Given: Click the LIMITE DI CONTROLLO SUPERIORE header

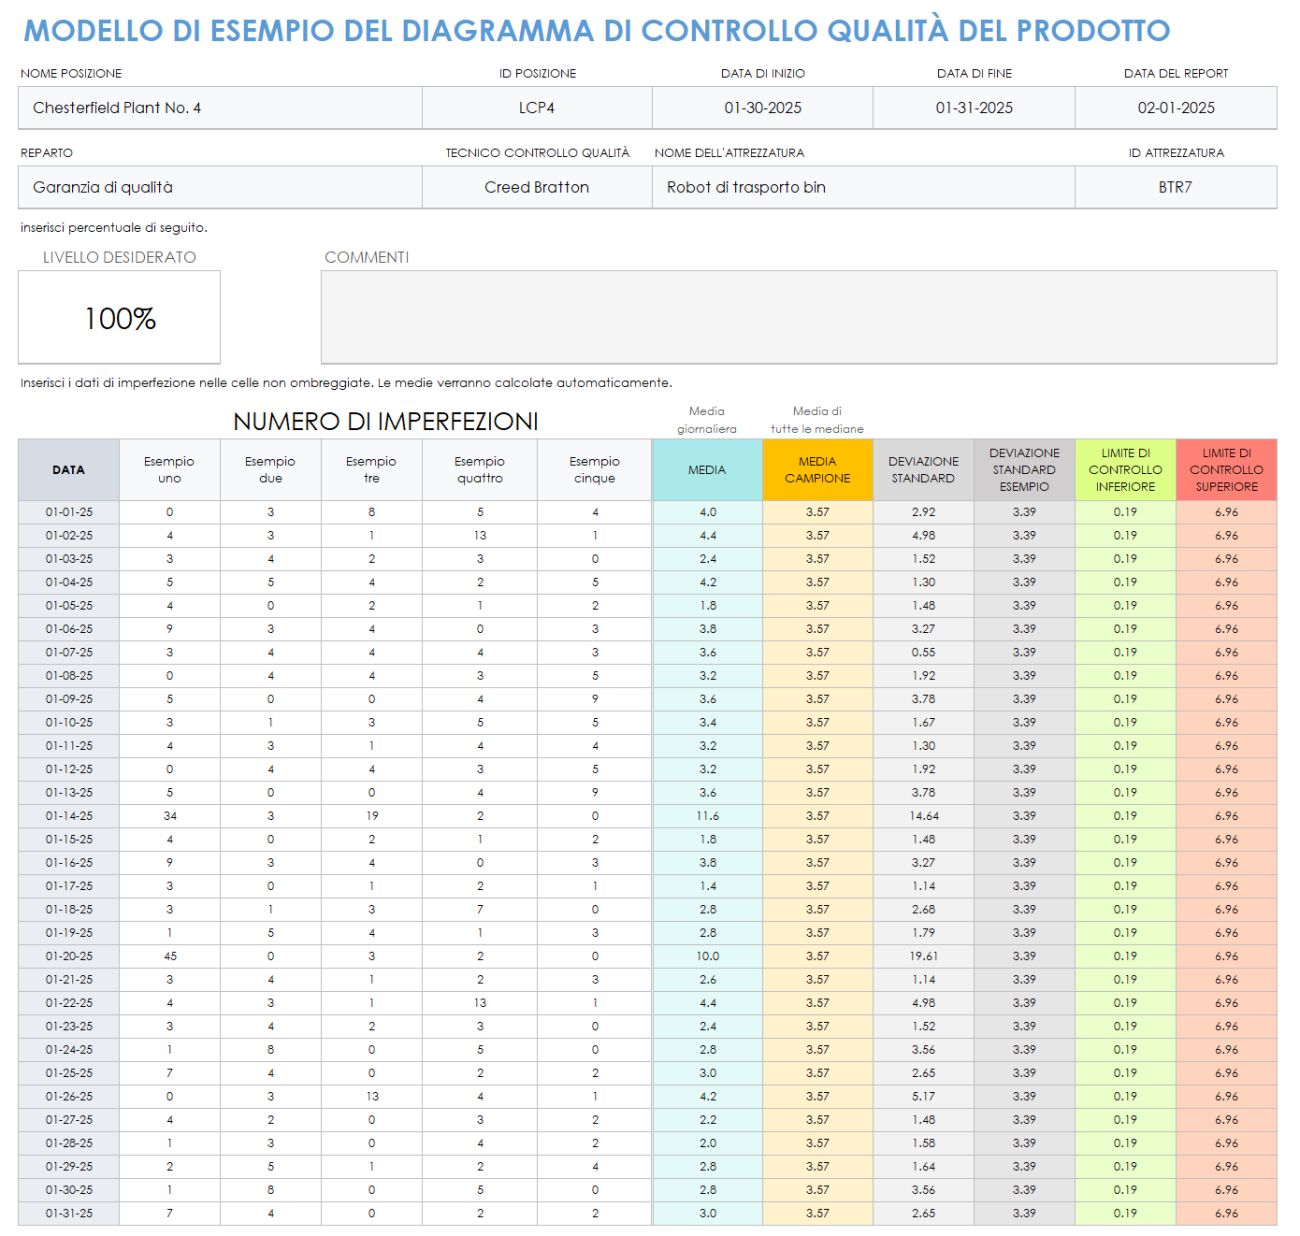Looking at the screenshot, I should coord(1227,469).
